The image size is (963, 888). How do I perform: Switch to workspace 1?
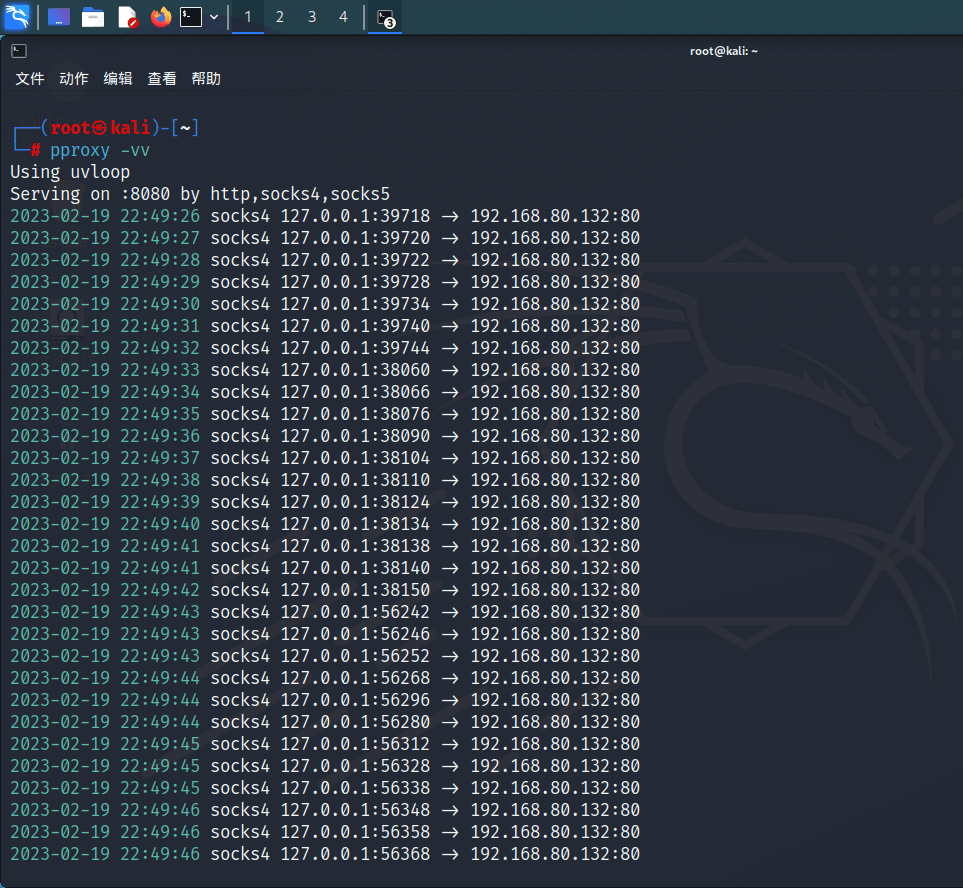click(248, 17)
